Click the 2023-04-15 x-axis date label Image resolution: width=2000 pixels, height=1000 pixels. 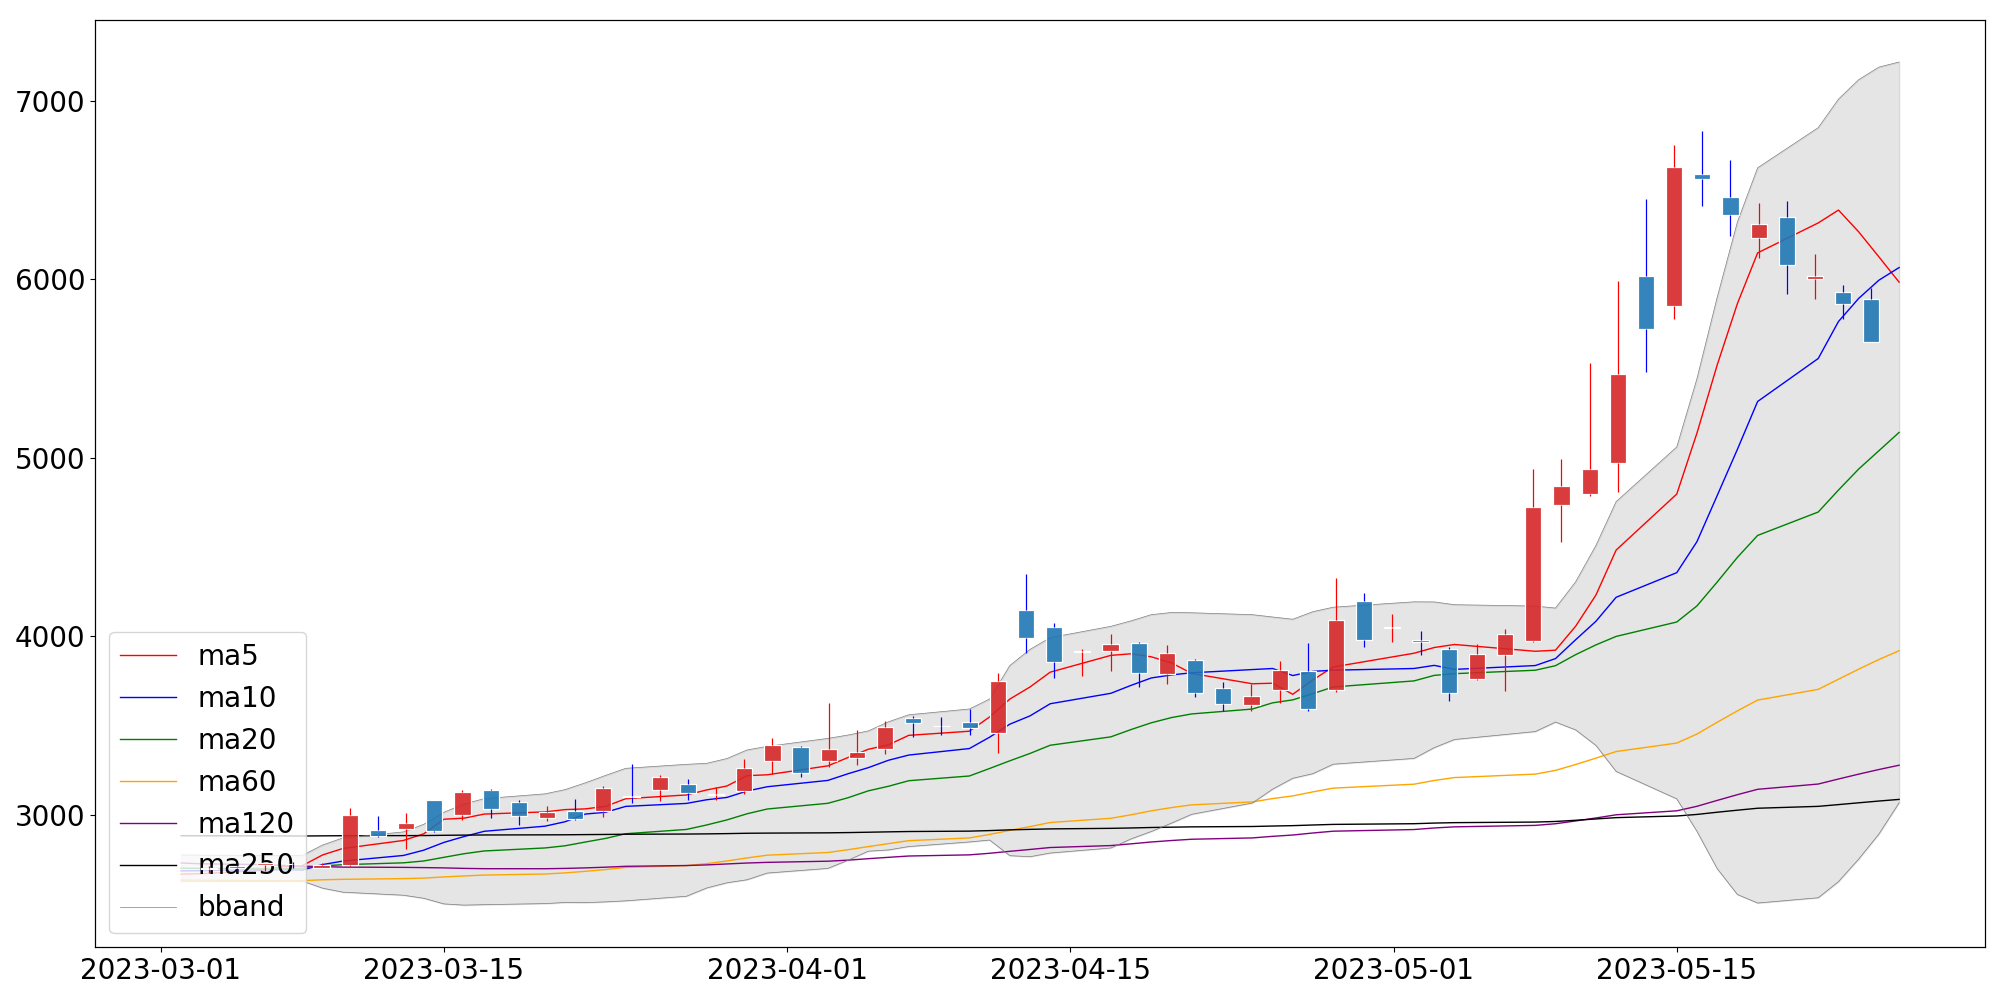pyautogui.click(x=1071, y=970)
